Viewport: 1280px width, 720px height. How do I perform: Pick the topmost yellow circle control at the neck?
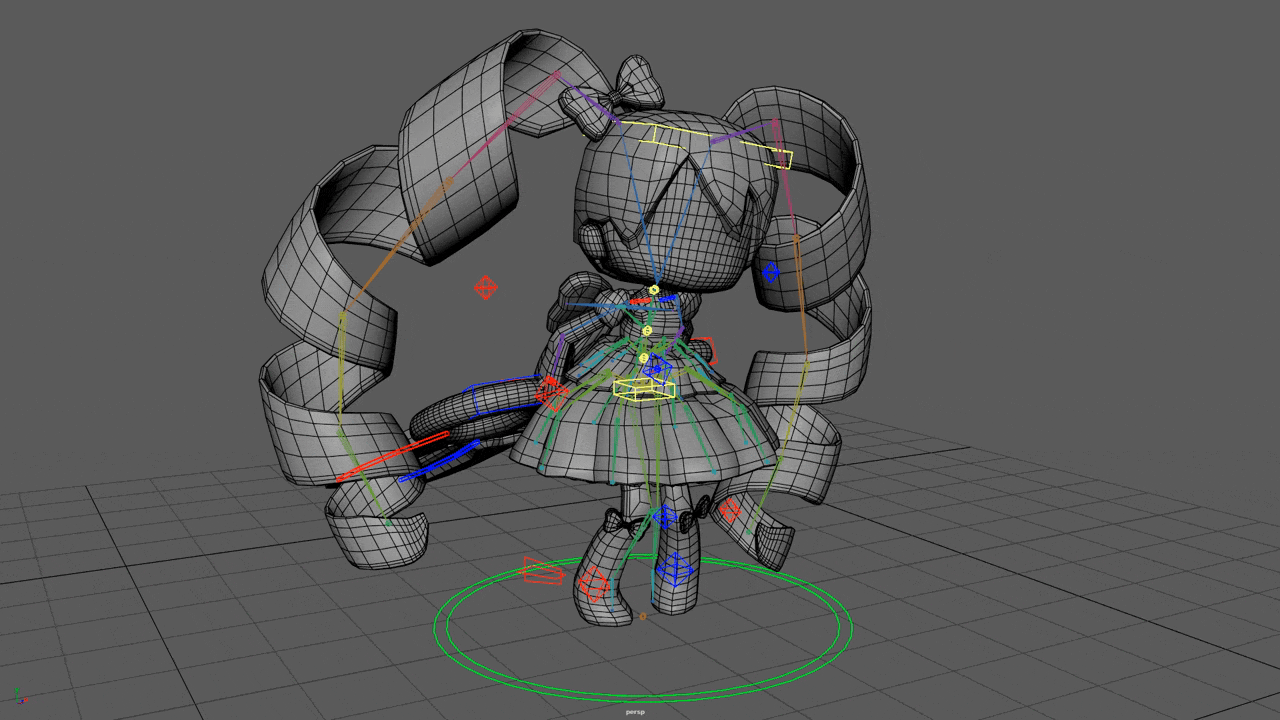pos(654,290)
